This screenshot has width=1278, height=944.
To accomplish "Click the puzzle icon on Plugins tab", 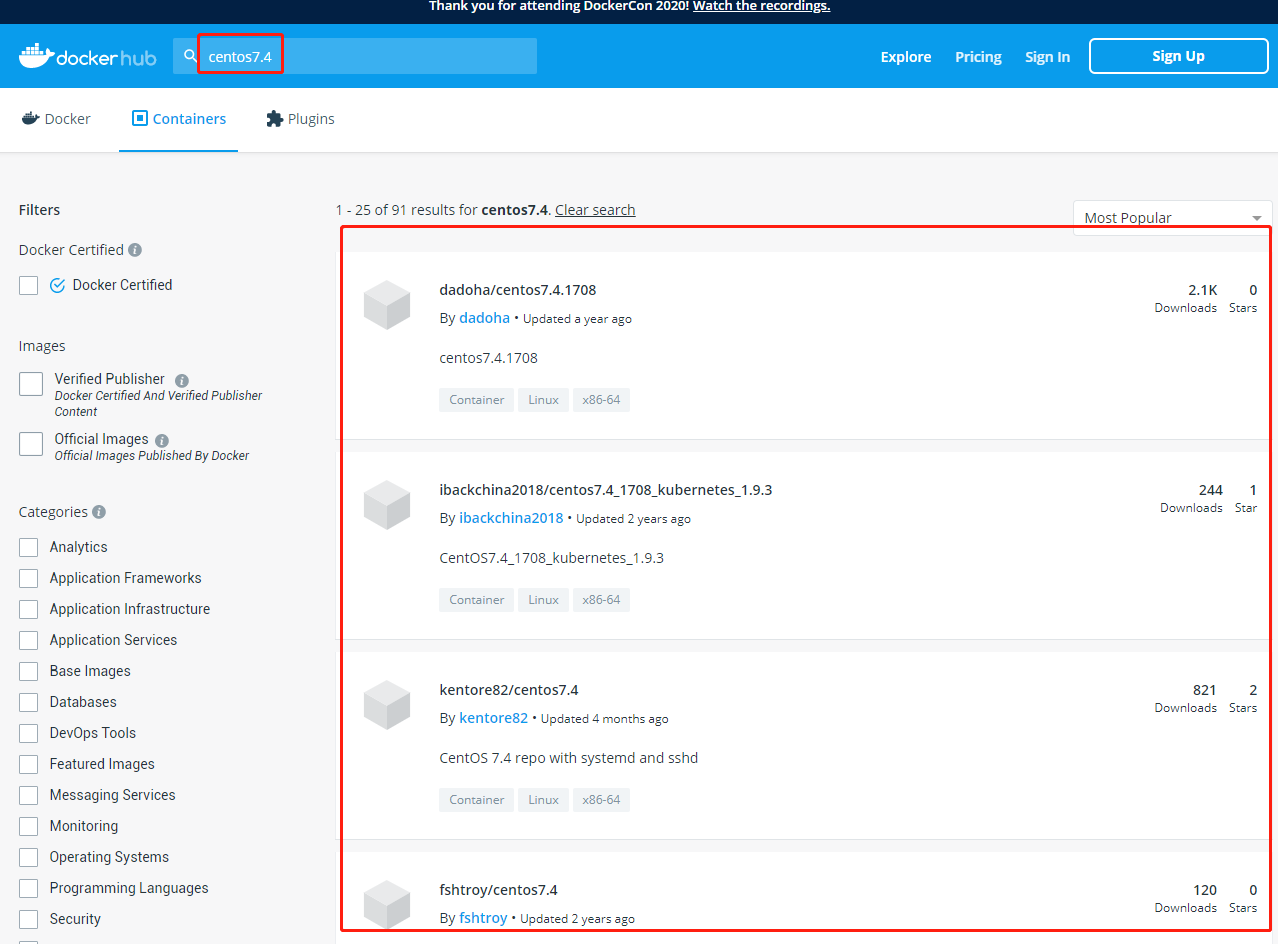I will pyautogui.click(x=275, y=118).
